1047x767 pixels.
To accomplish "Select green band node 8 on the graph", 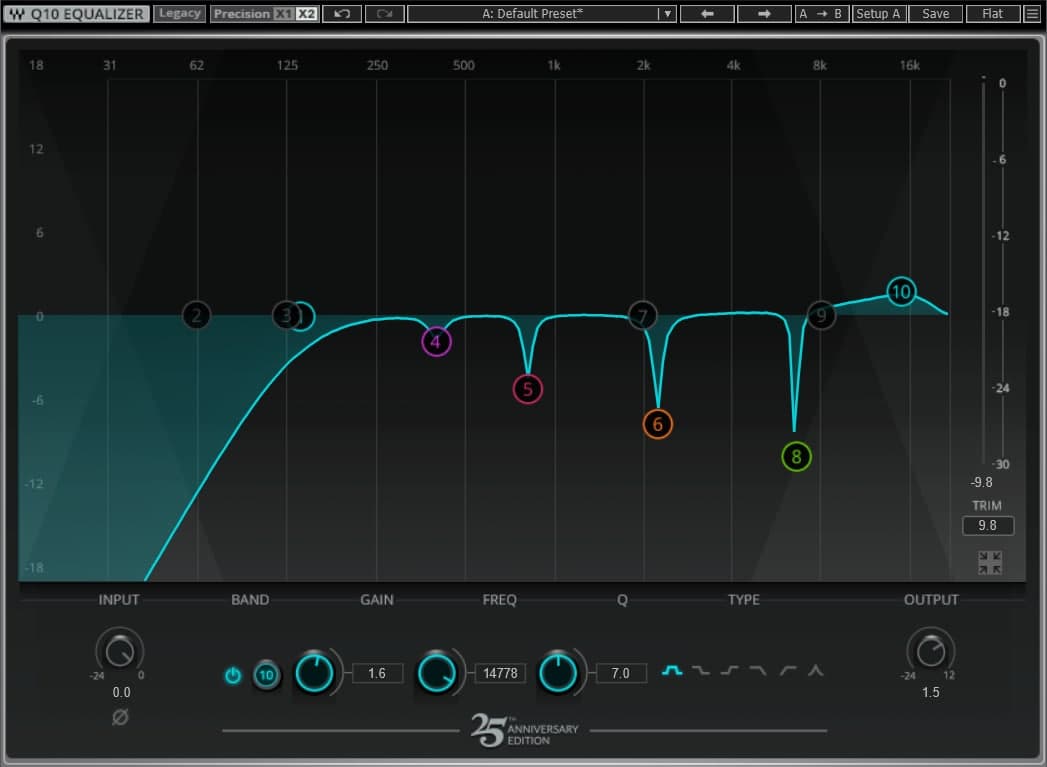I will [796, 457].
